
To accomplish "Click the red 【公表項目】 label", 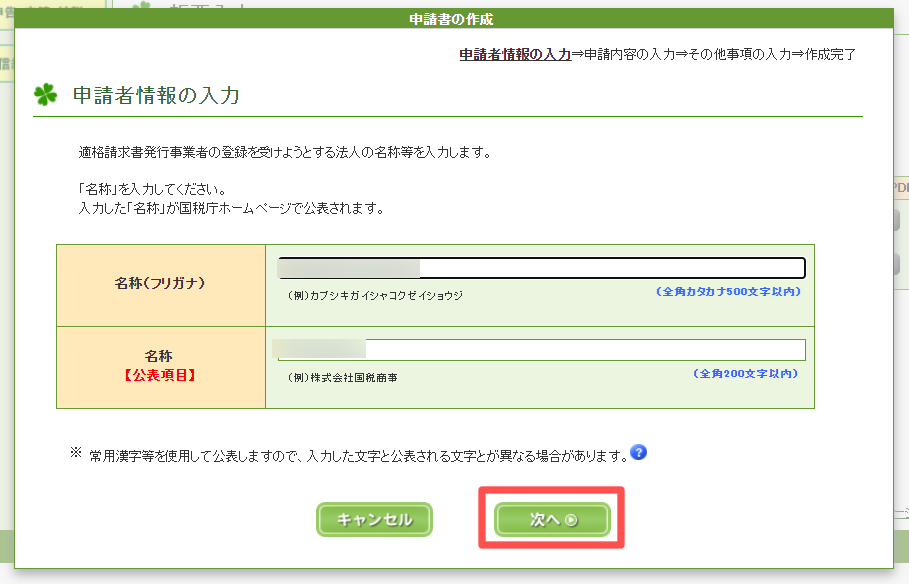I will tap(159, 376).
